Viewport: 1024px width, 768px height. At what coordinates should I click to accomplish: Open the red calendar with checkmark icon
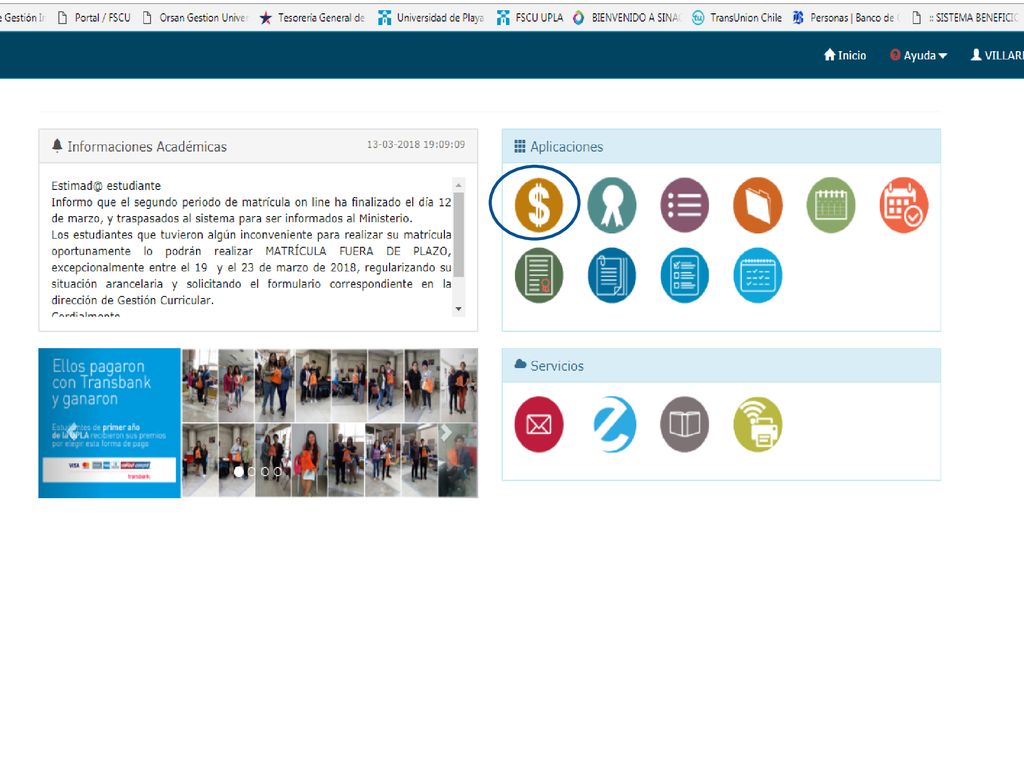tap(904, 205)
